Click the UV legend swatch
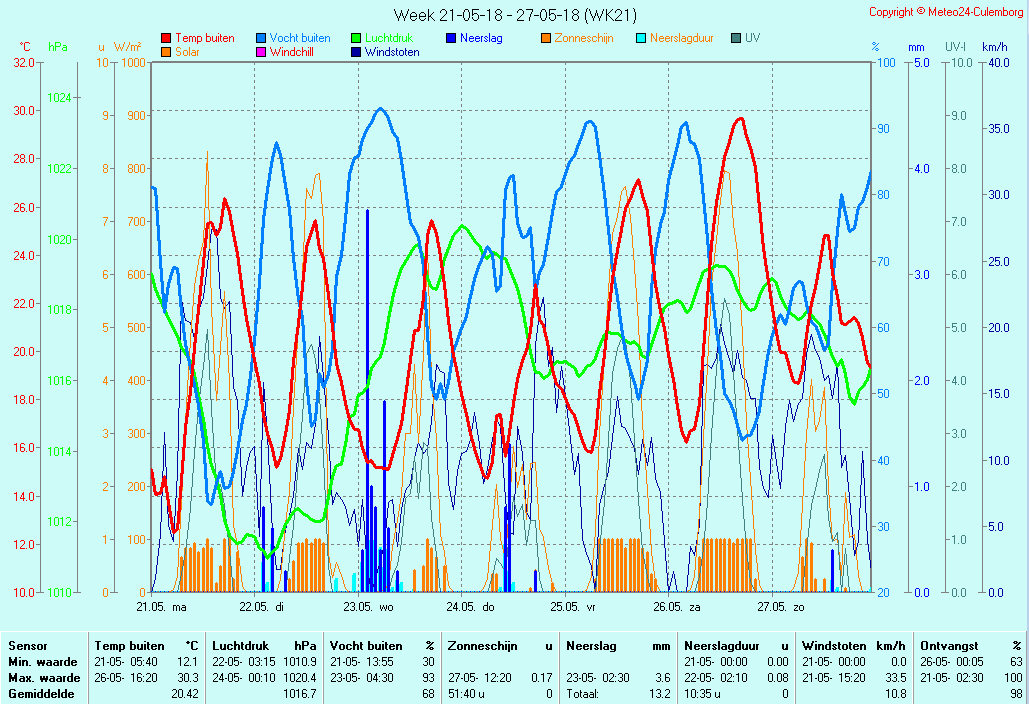This screenshot has width=1029, height=704. 736,38
